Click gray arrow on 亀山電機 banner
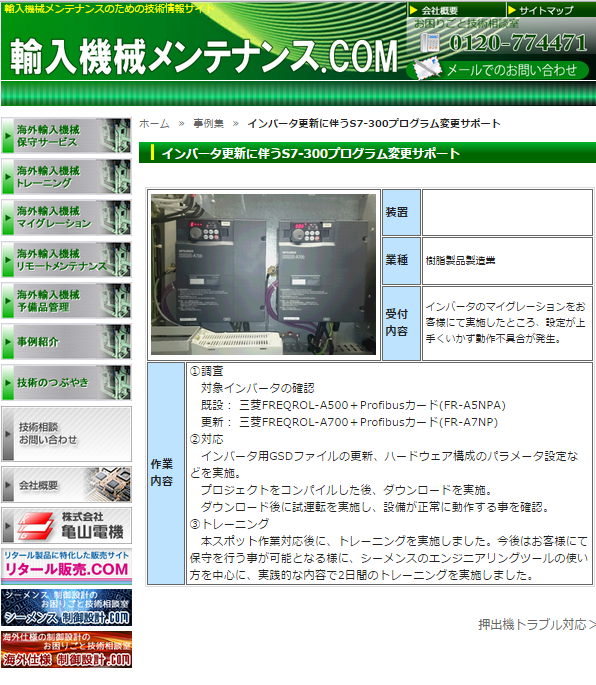The width and height of the screenshot is (596, 685). click(x=8, y=526)
